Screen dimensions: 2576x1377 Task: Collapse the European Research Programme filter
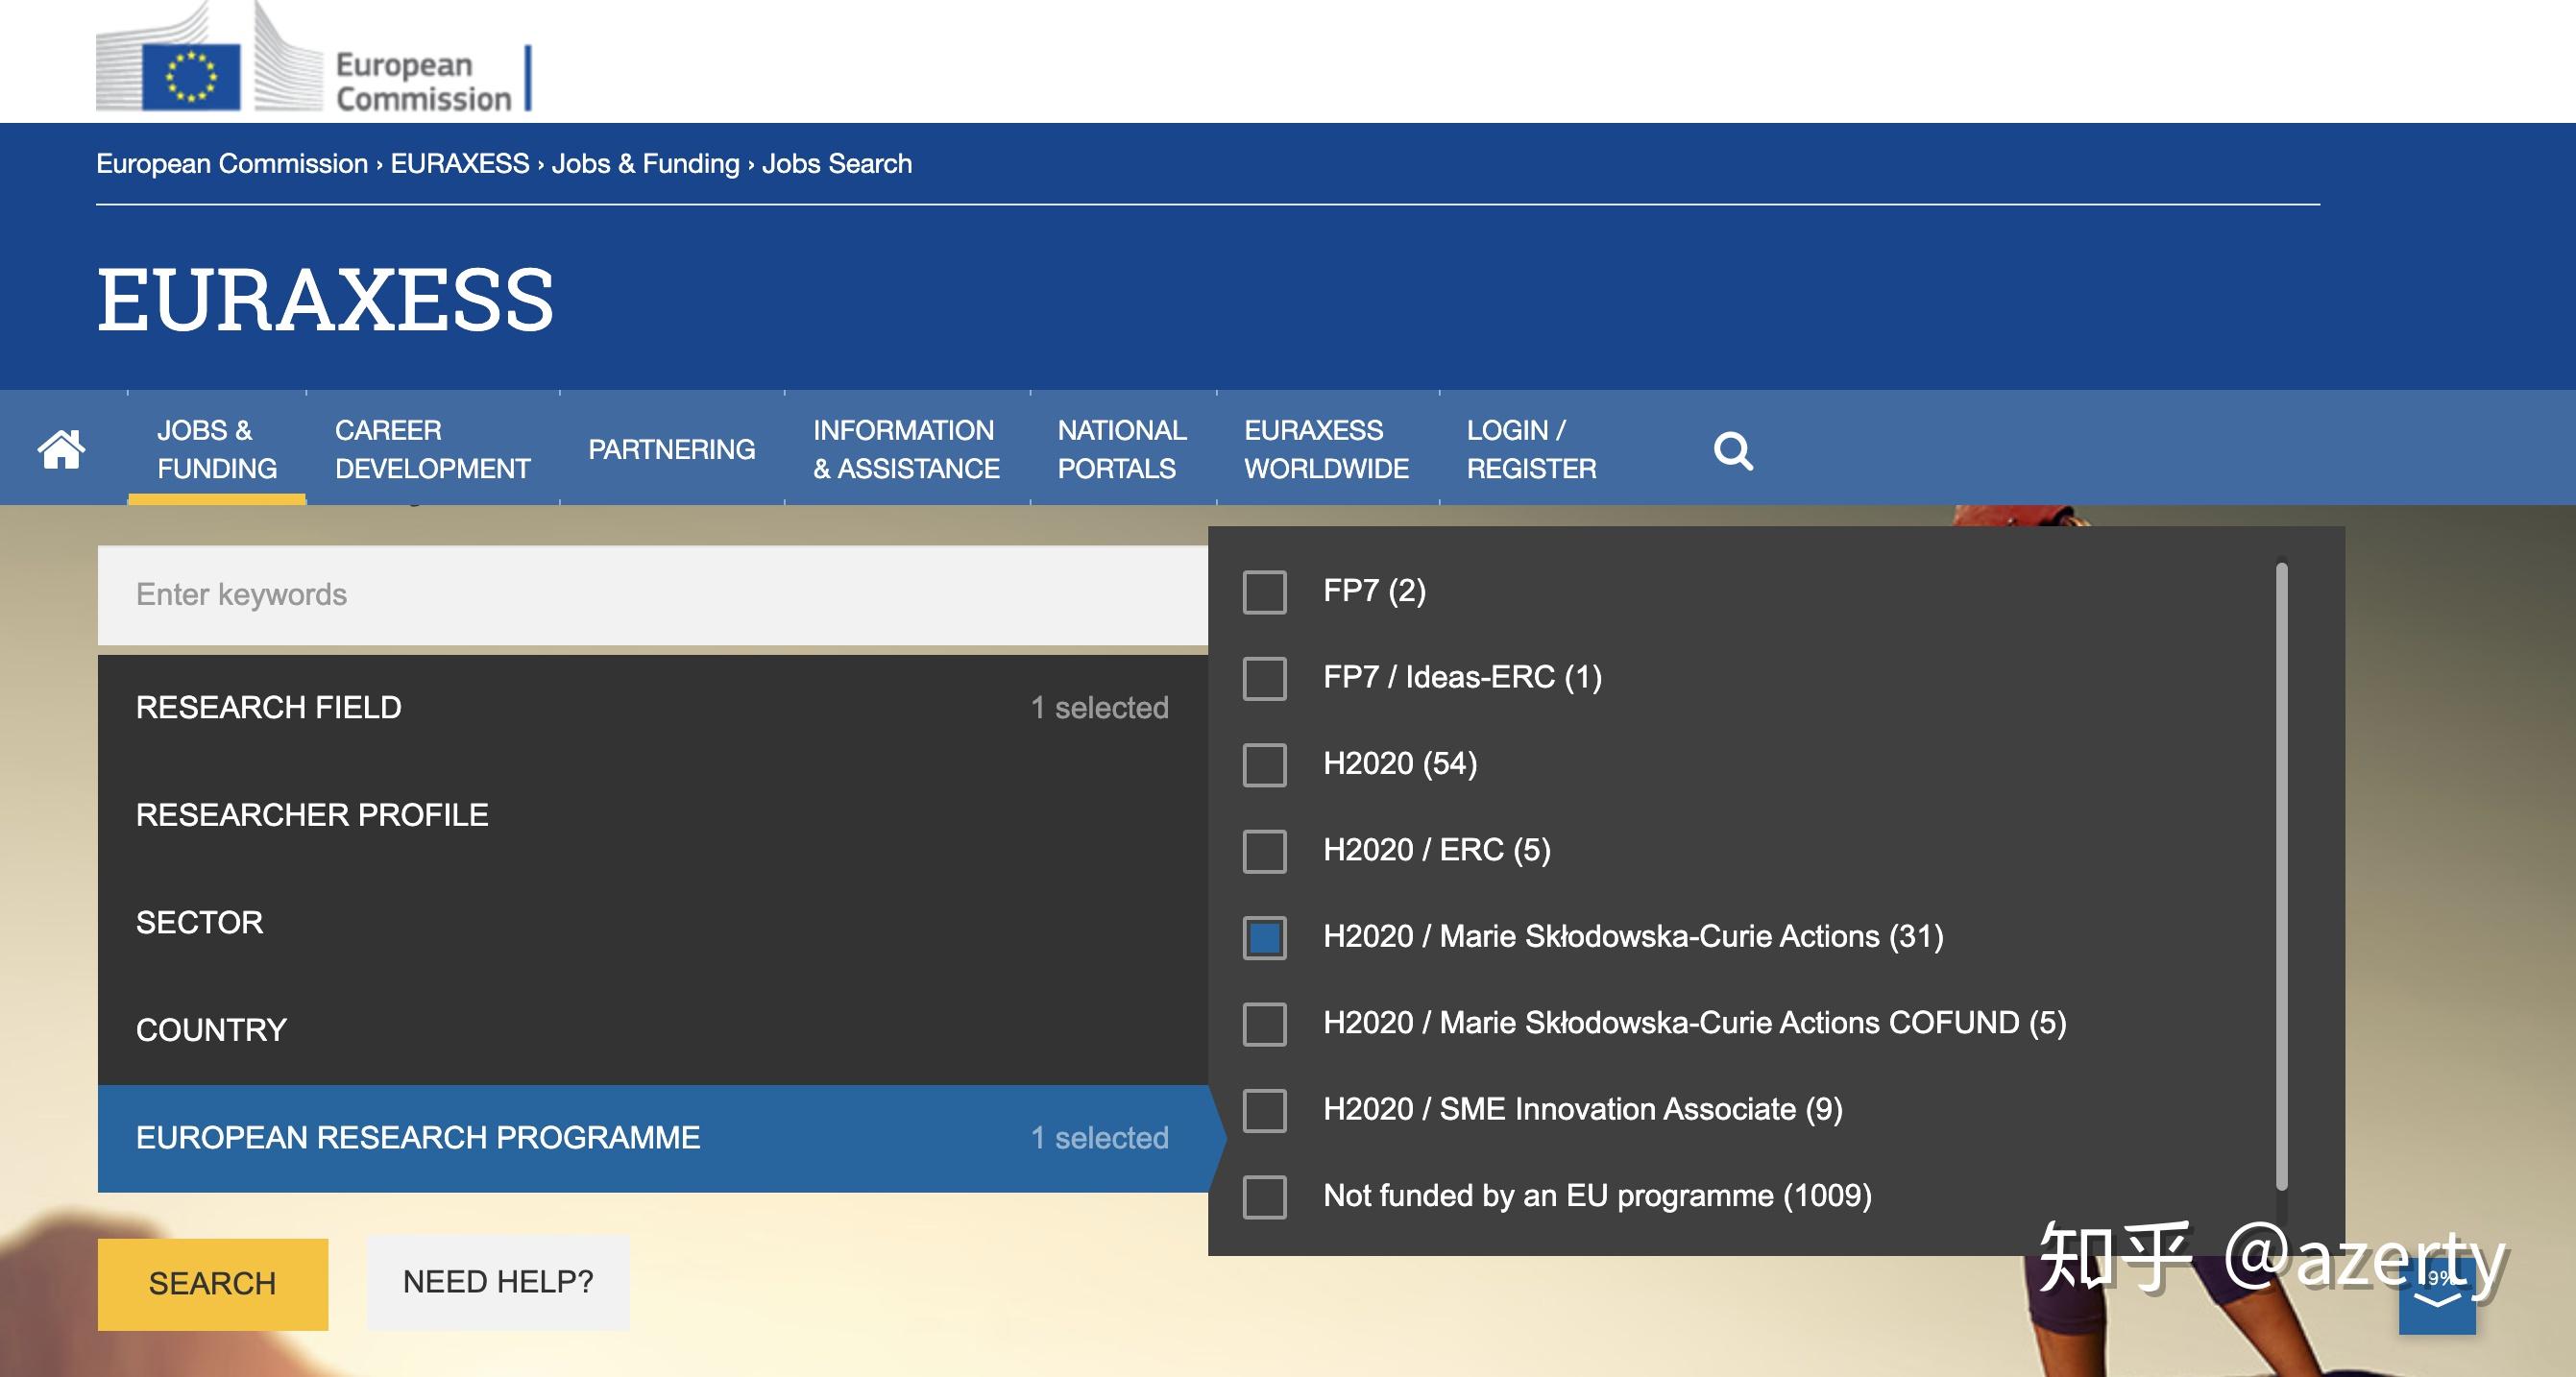click(653, 1138)
